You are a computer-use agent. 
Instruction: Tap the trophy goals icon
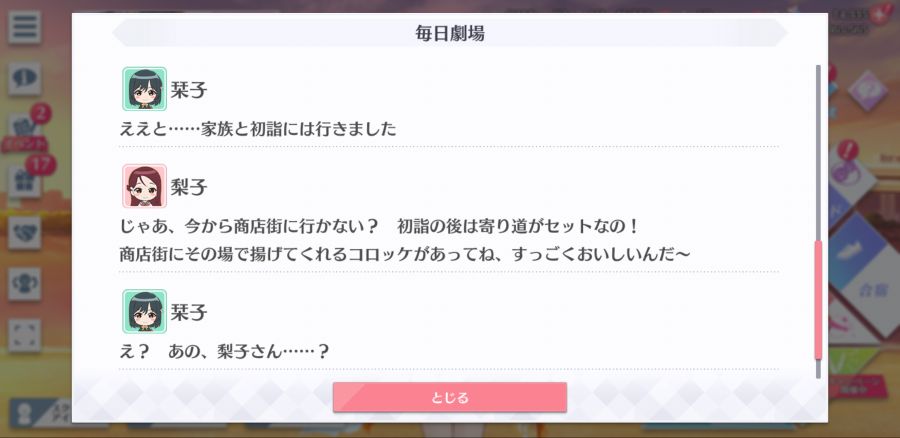coord(25,284)
